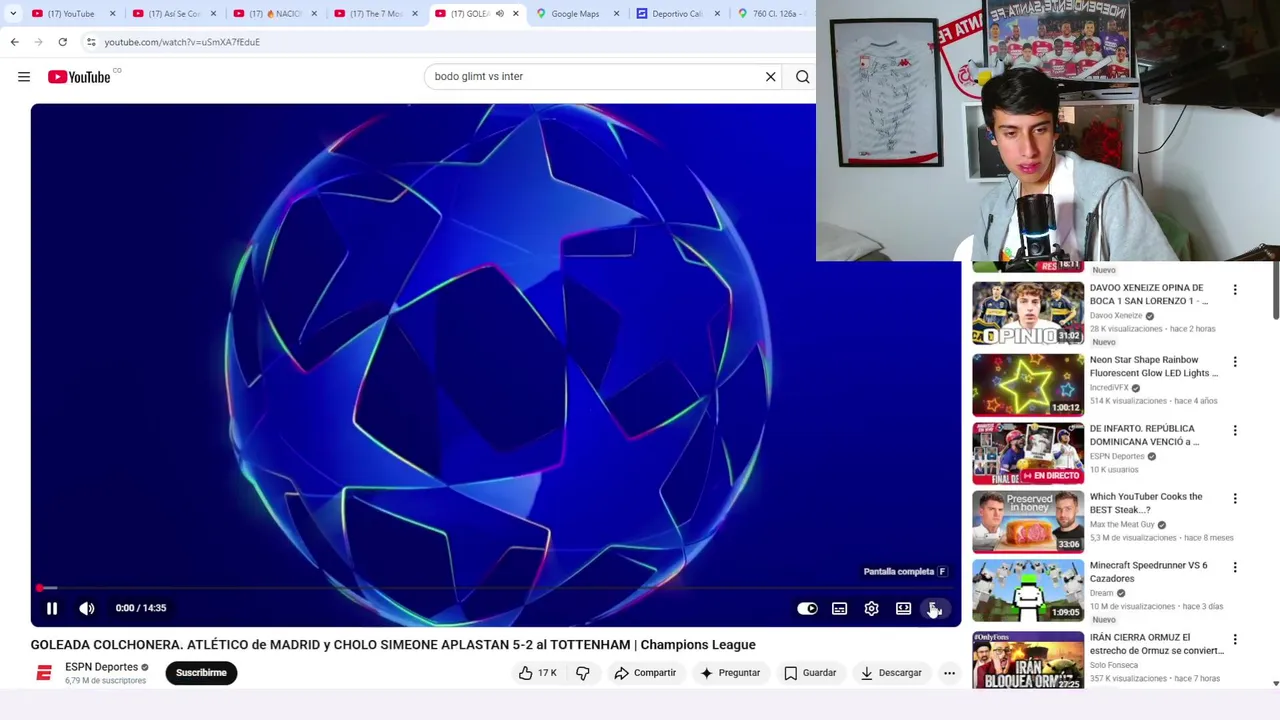This screenshot has width=1280, height=720.
Task: View site information icon in address bar
Action: coord(91,42)
